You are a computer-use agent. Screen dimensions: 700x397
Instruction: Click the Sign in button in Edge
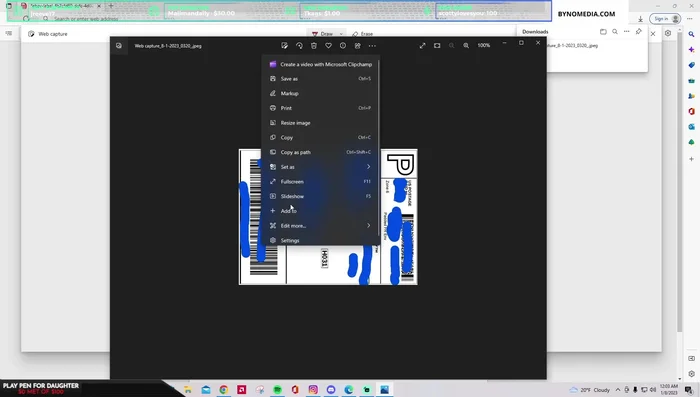tap(665, 19)
